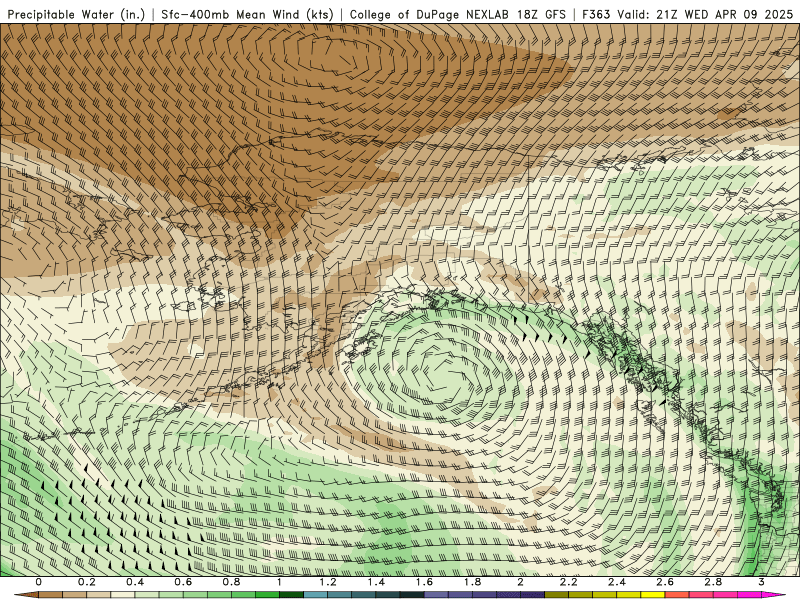This screenshot has height=600, width=800.
Task: Click the "2" color scale label
Action: pos(520,582)
